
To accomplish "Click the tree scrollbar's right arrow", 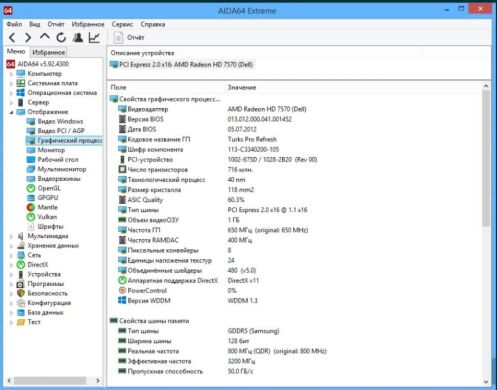I will click(98, 380).
